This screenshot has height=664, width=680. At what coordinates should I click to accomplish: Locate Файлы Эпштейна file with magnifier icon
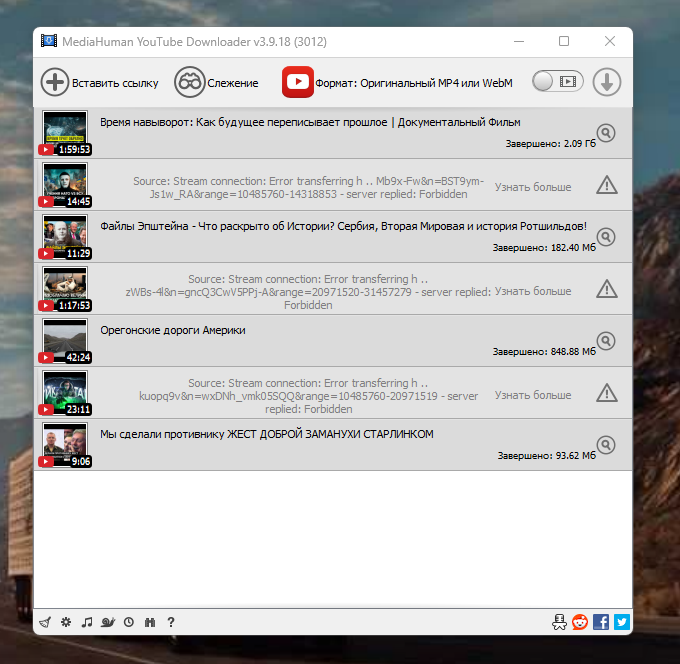606,237
